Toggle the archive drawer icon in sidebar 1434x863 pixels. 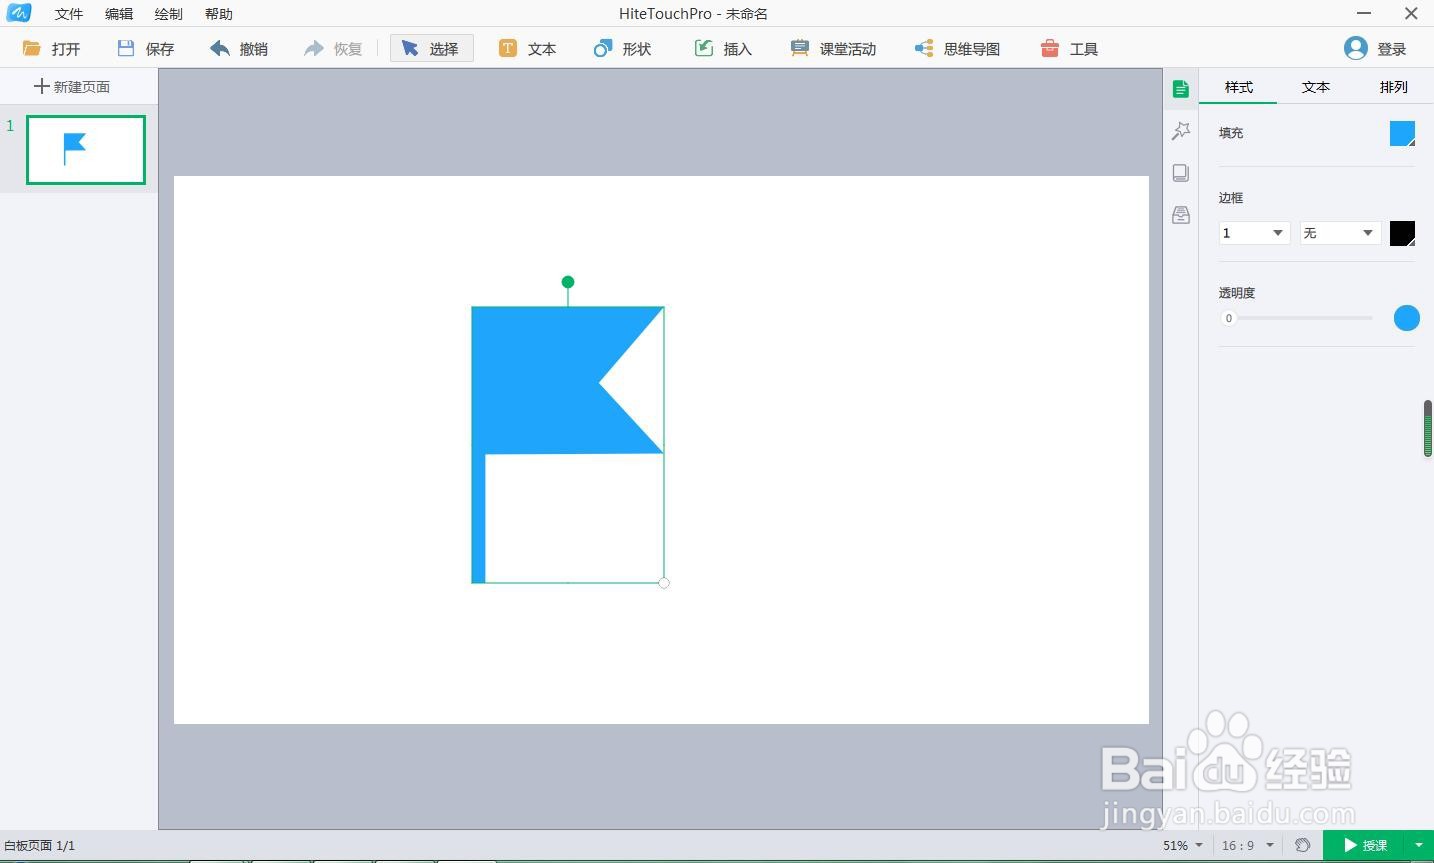[1181, 214]
